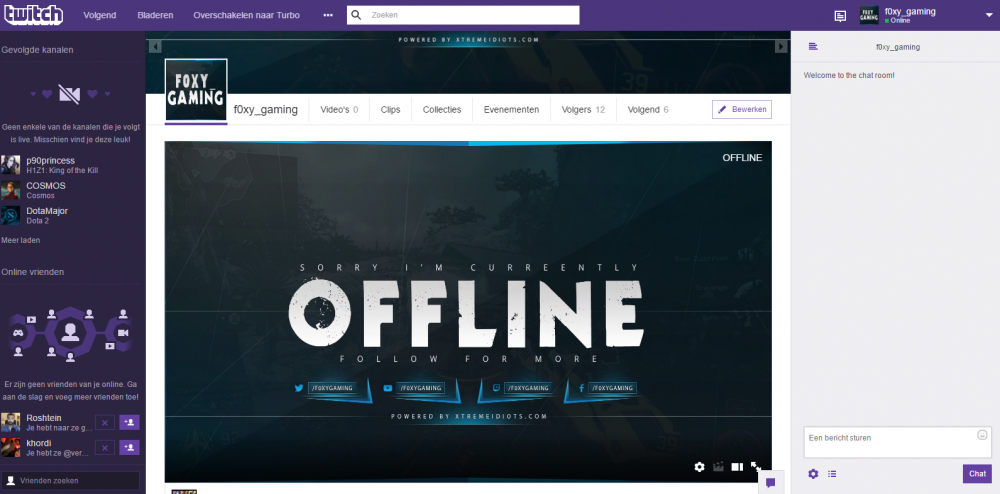Click the Chat send button
1000x494 pixels.
[x=977, y=474]
